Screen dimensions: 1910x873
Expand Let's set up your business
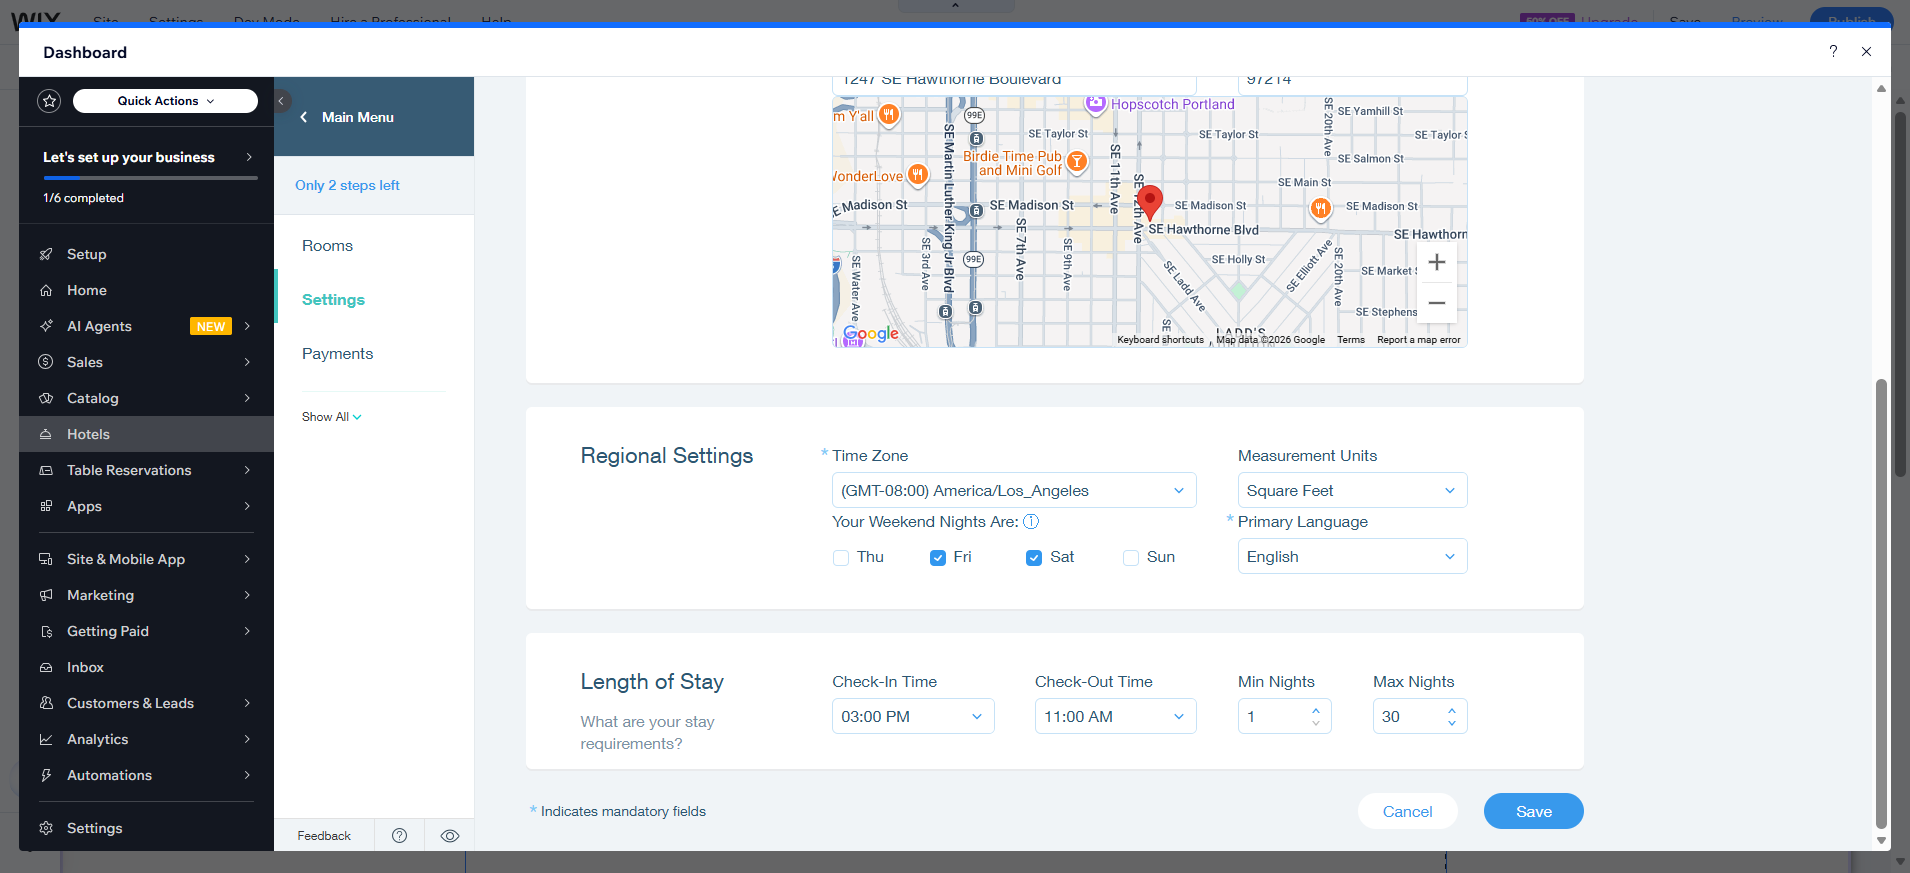point(147,157)
